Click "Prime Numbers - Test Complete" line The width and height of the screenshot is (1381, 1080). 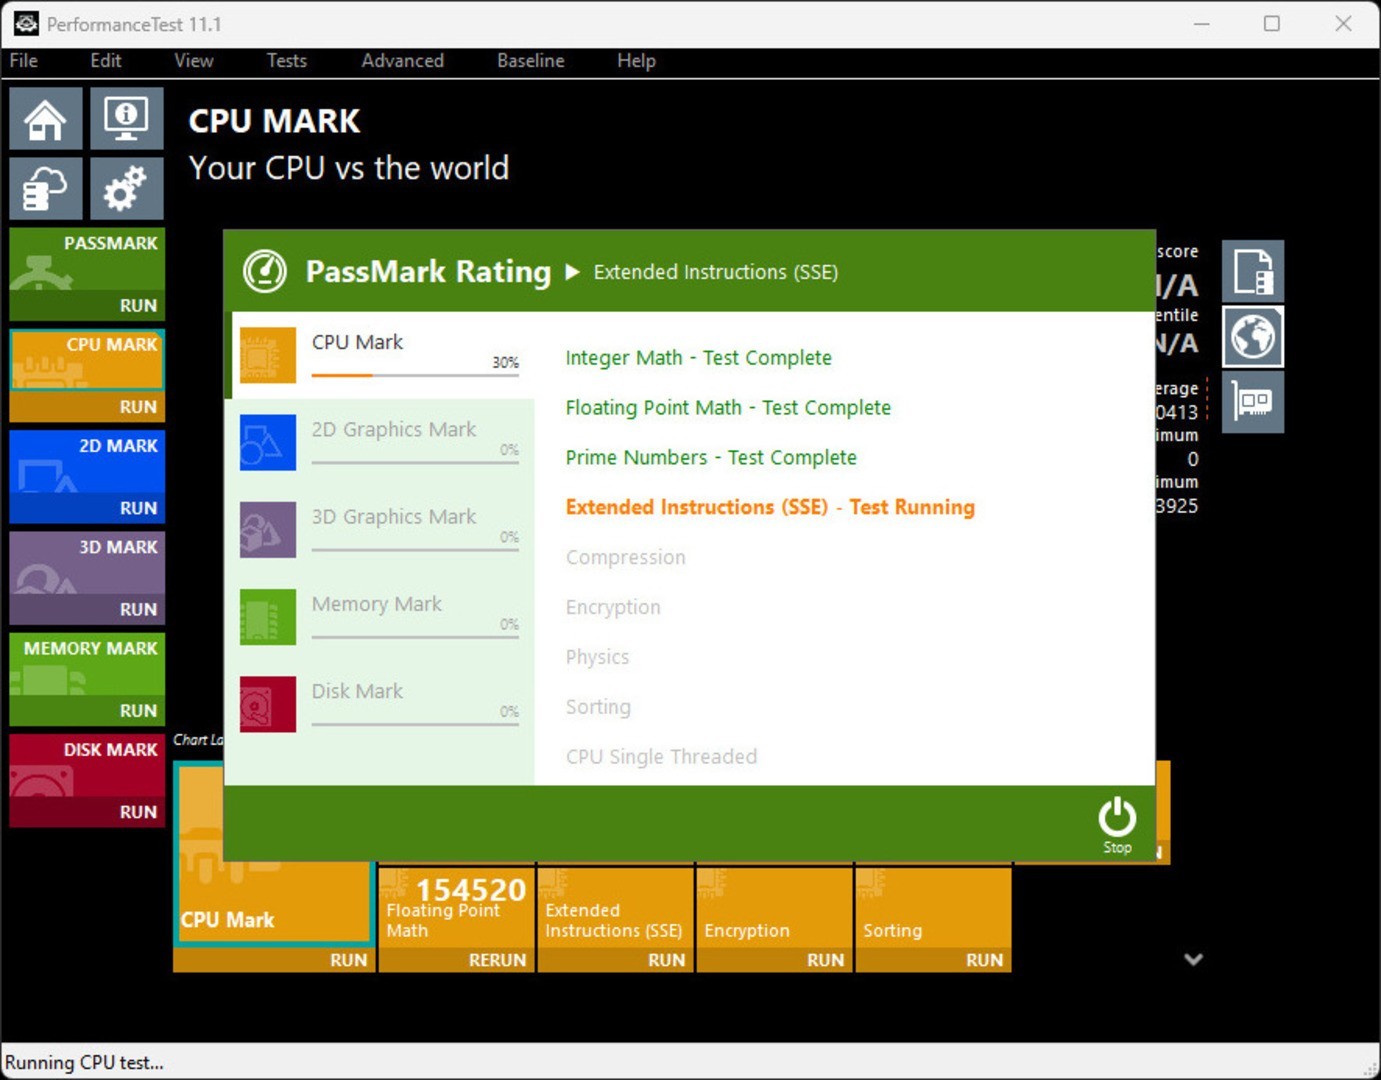coord(711,458)
